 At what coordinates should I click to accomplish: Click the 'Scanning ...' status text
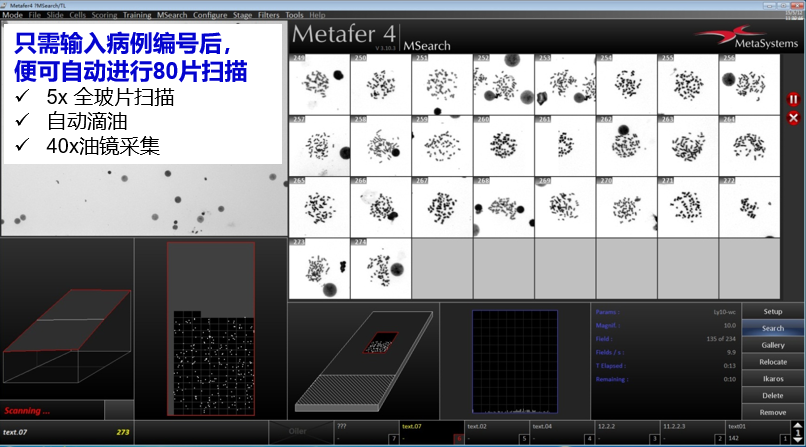(27, 411)
